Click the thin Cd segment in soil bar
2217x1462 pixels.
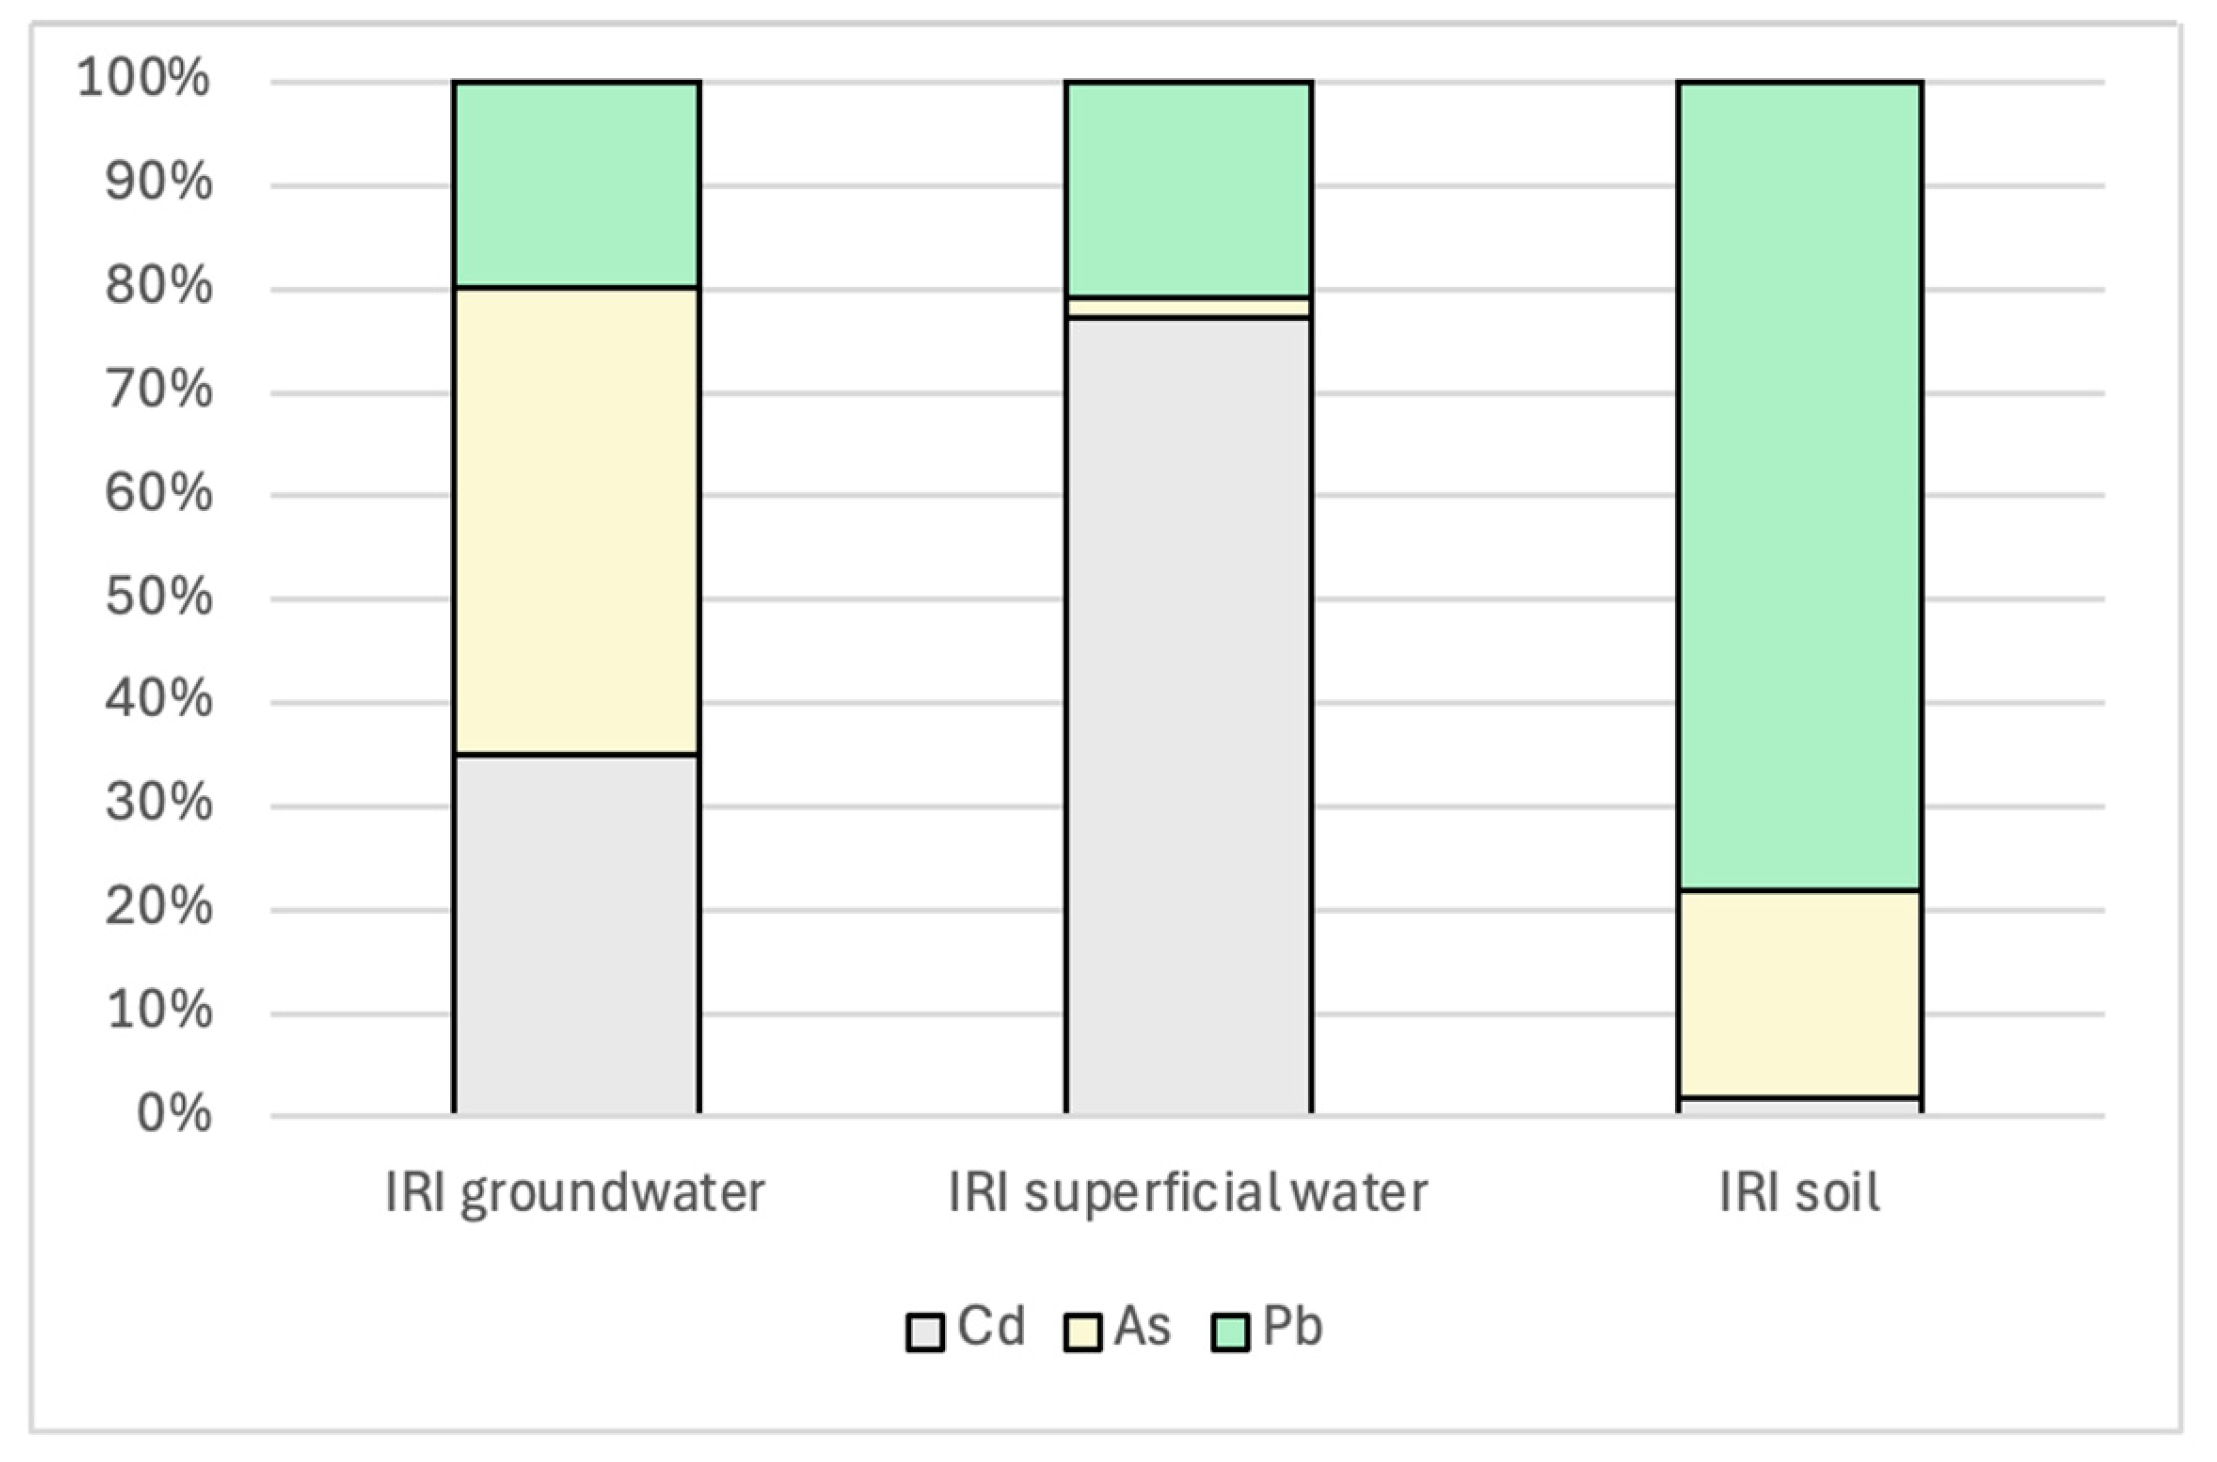click(1799, 1106)
